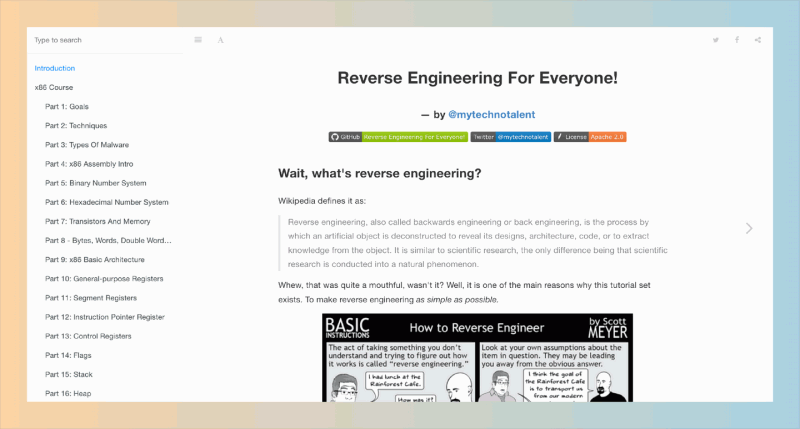The image size is (800, 429).
Task: Toggle the sidebar with the hamburger icon
Action: tap(198, 40)
